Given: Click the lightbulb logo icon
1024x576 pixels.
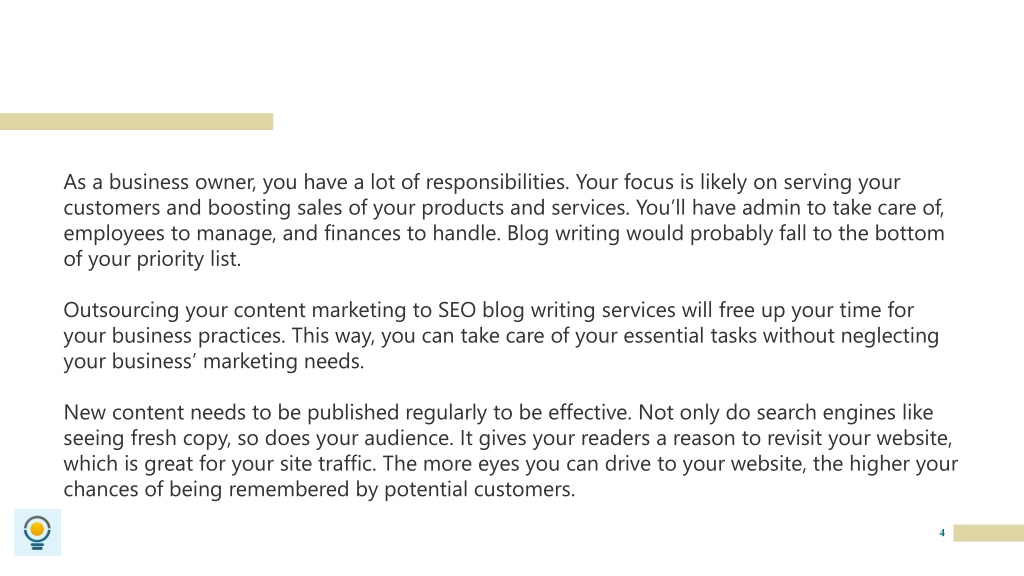Looking at the screenshot, I should (37, 532).
